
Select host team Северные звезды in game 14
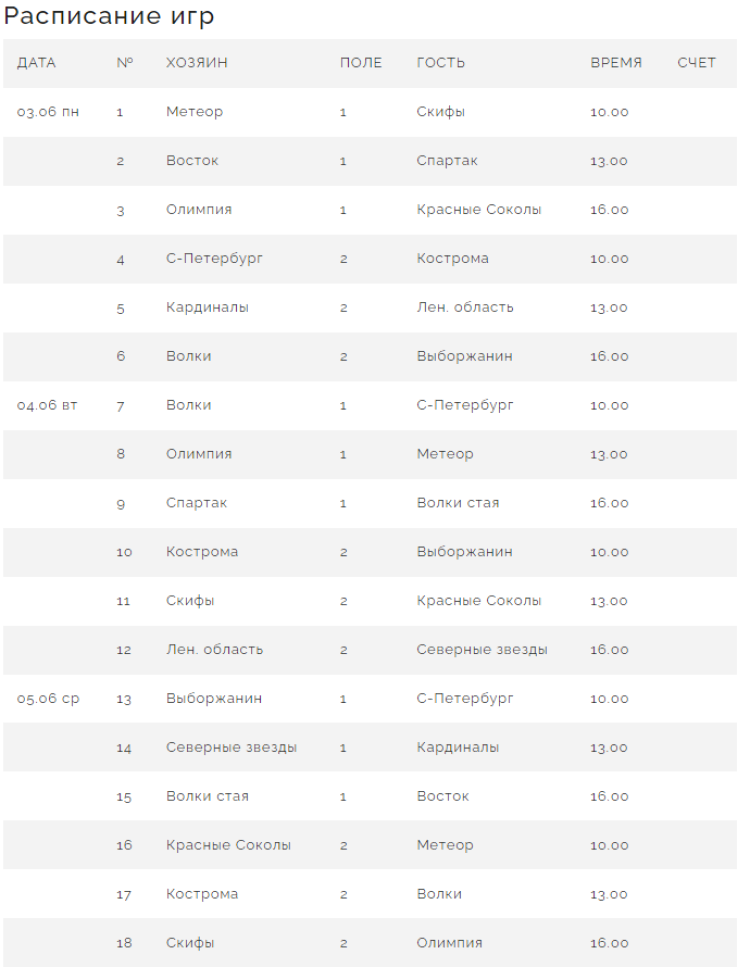click(x=231, y=747)
